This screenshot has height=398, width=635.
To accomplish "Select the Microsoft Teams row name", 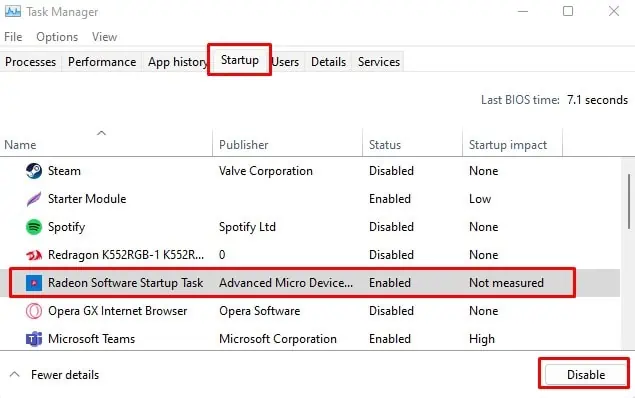I will click(x=92, y=339).
